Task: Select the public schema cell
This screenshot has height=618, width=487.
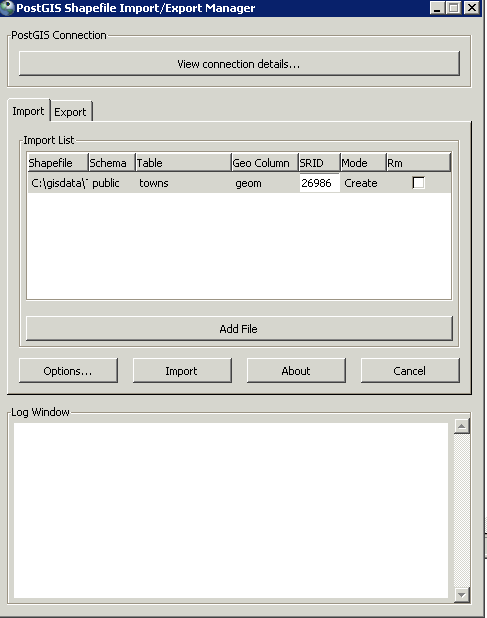Action: [x=112, y=183]
